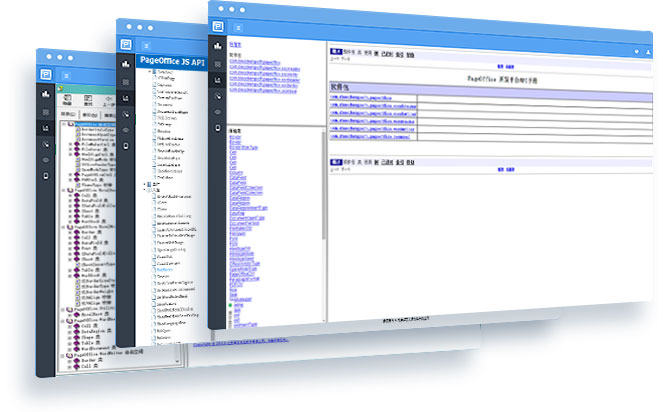This screenshot has width=663, height=412.
Task: Open the user profile icon in the front window header
Action: (648, 52)
